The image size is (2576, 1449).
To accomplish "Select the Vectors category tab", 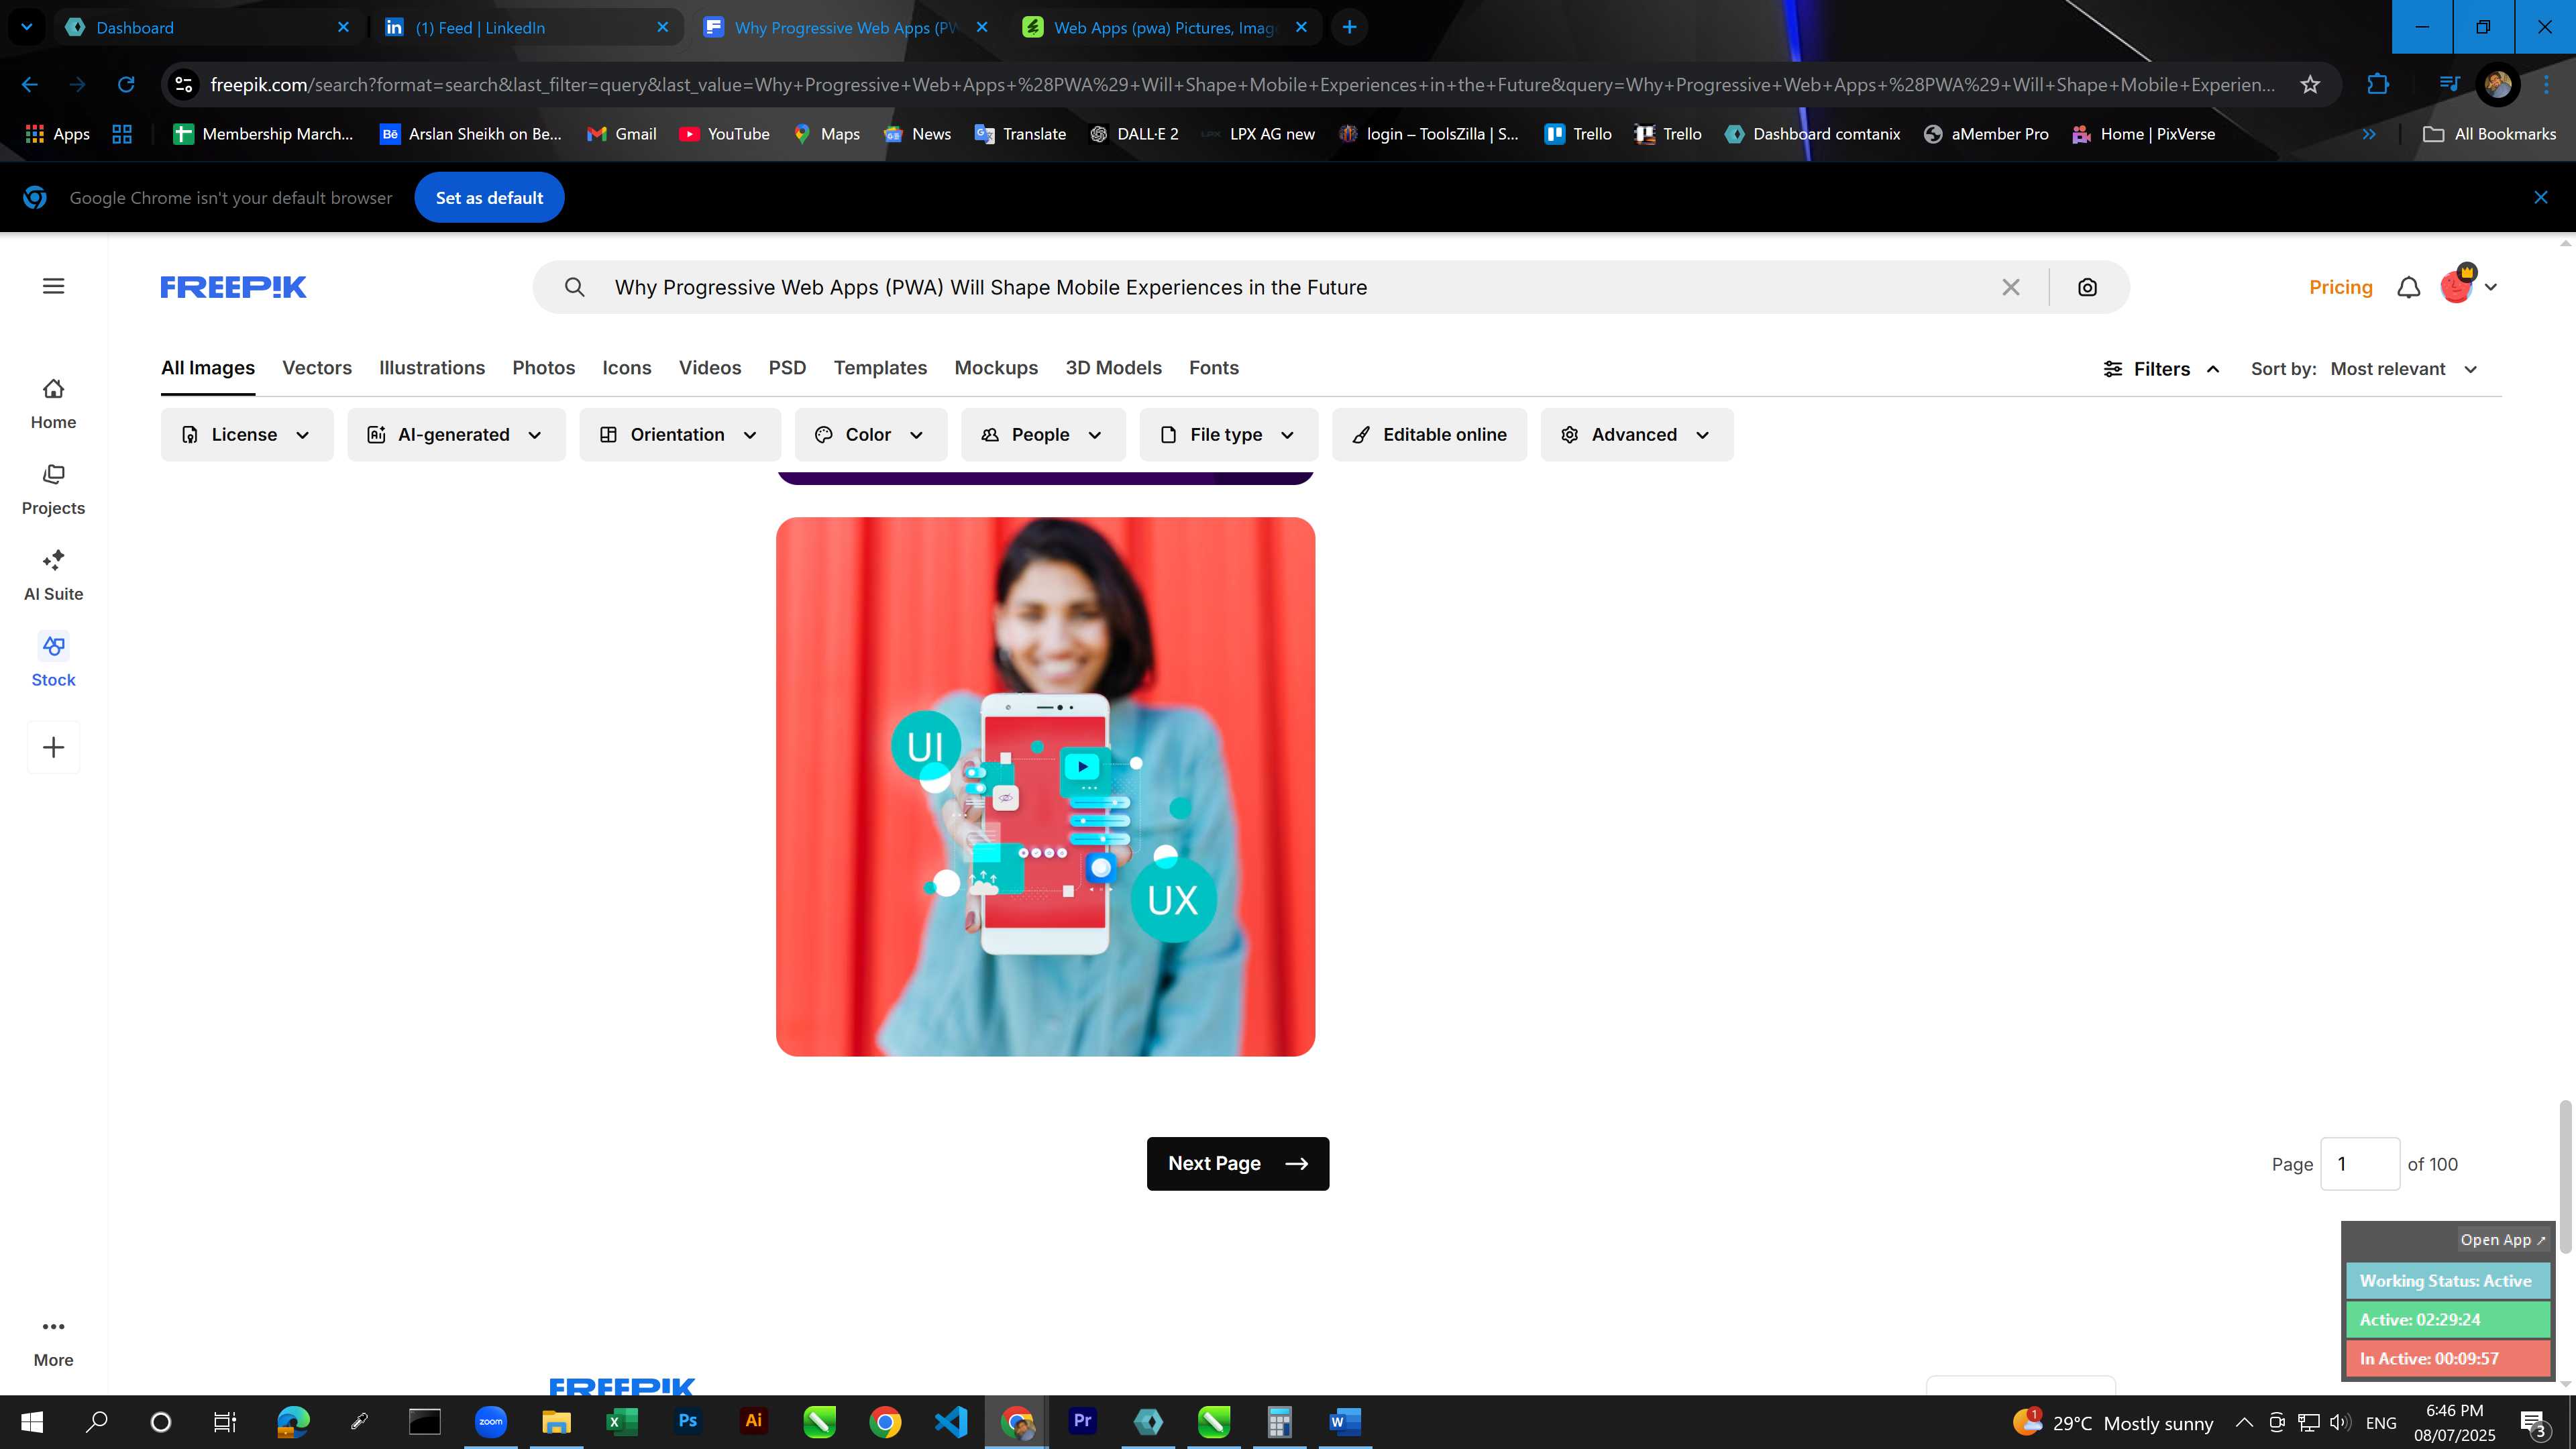I will click(x=317, y=369).
